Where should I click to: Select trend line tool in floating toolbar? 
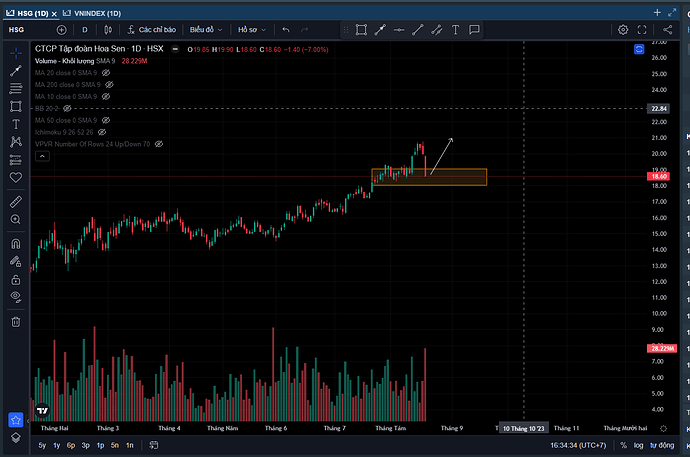click(x=418, y=30)
